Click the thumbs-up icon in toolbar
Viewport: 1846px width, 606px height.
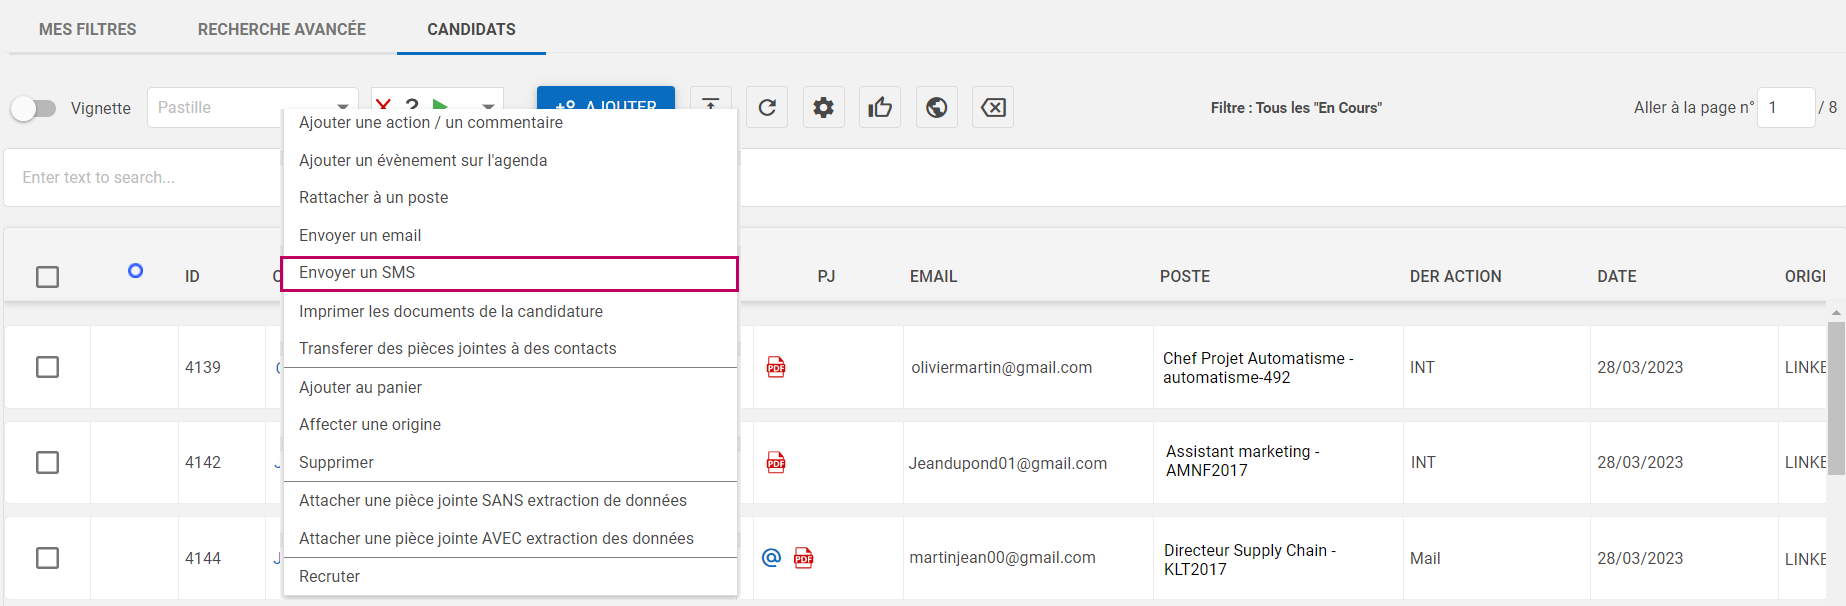(880, 107)
